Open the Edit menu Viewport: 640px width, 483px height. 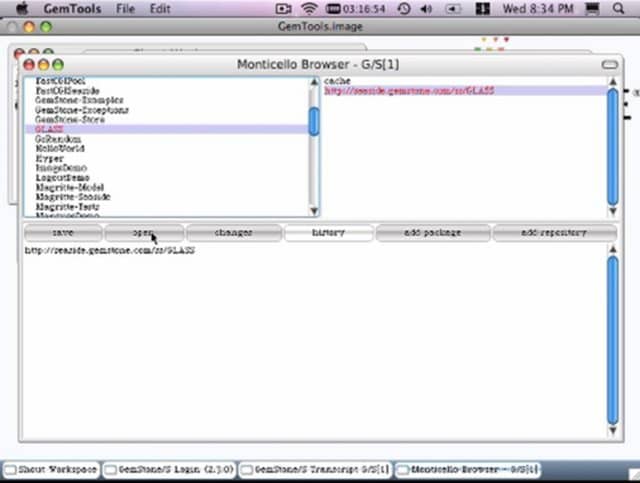[x=160, y=9]
